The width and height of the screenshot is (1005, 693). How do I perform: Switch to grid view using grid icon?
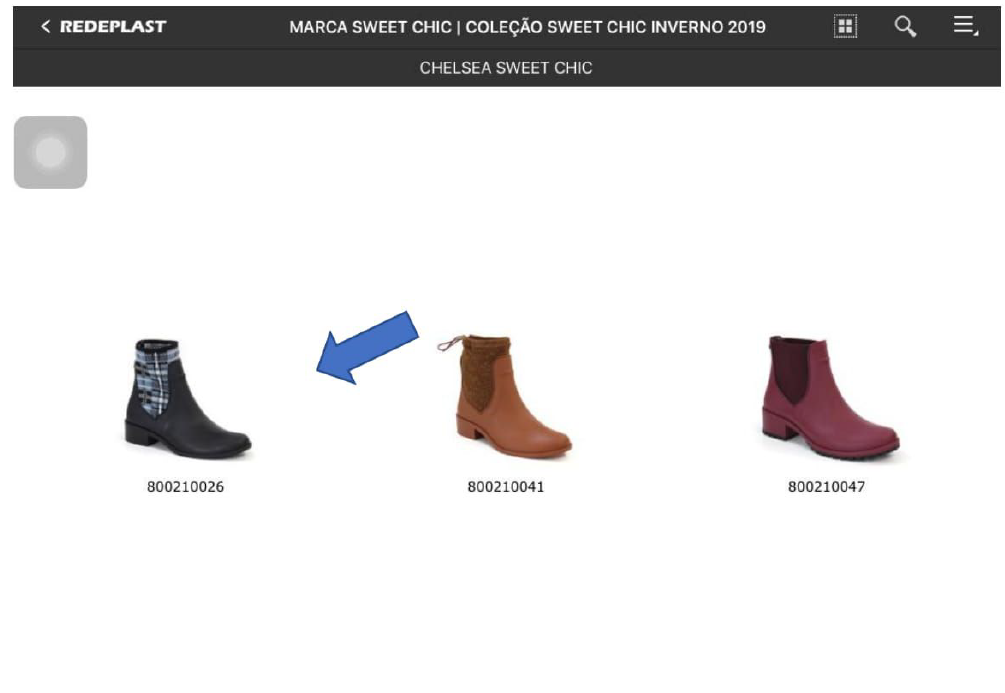coord(845,26)
